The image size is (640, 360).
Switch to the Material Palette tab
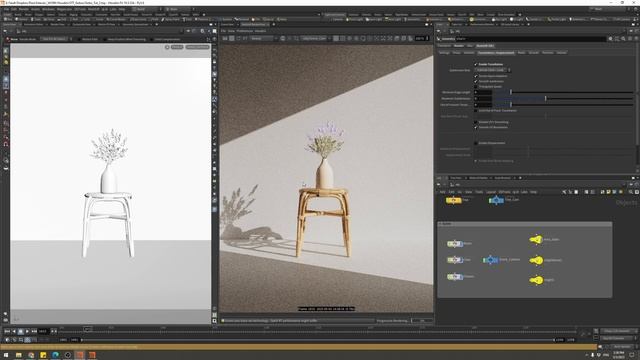pyautogui.click(x=478, y=178)
